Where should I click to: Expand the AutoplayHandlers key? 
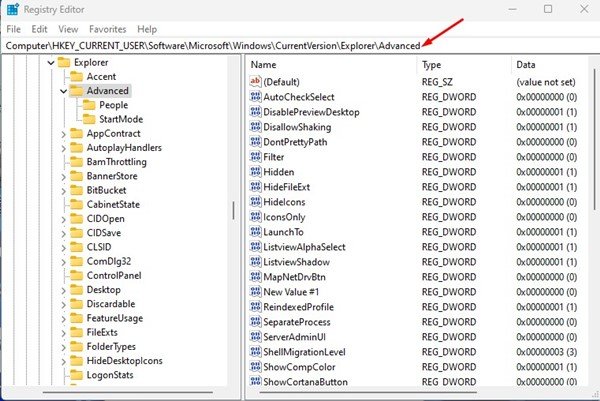(64, 148)
